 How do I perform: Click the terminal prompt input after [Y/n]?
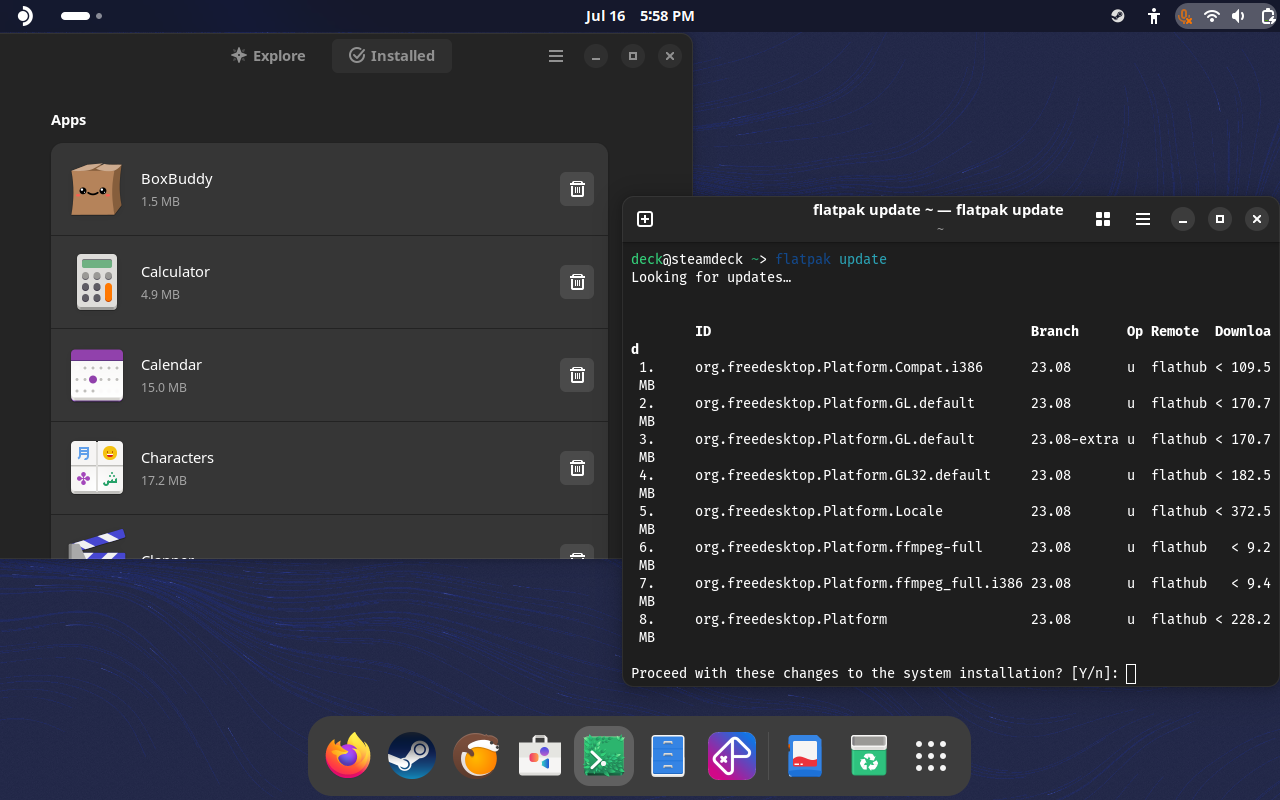tap(1131, 673)
